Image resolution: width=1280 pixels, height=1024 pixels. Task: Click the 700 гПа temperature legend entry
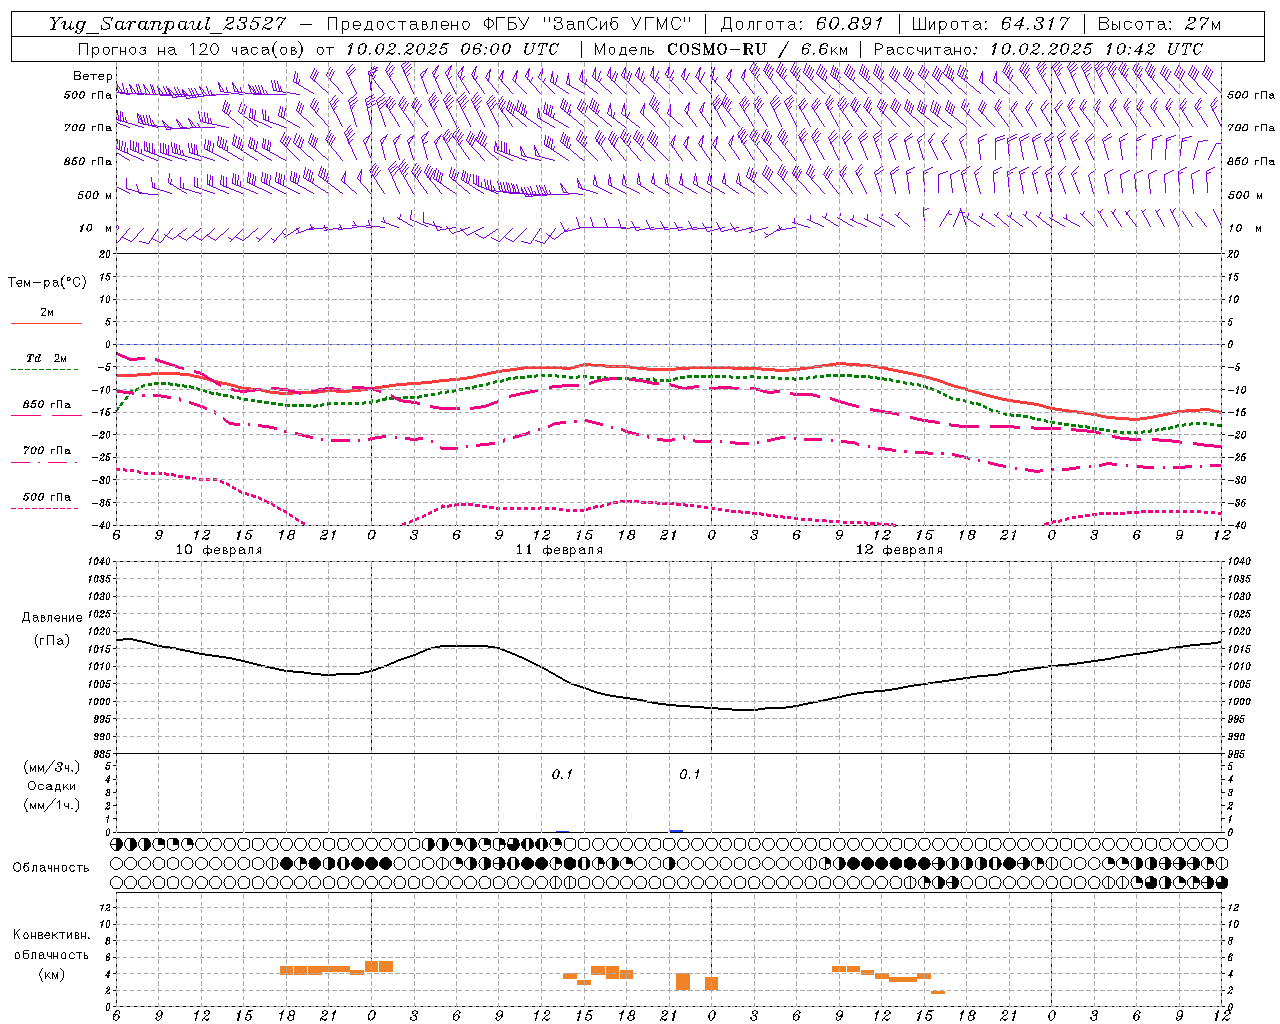coord(46,451)
